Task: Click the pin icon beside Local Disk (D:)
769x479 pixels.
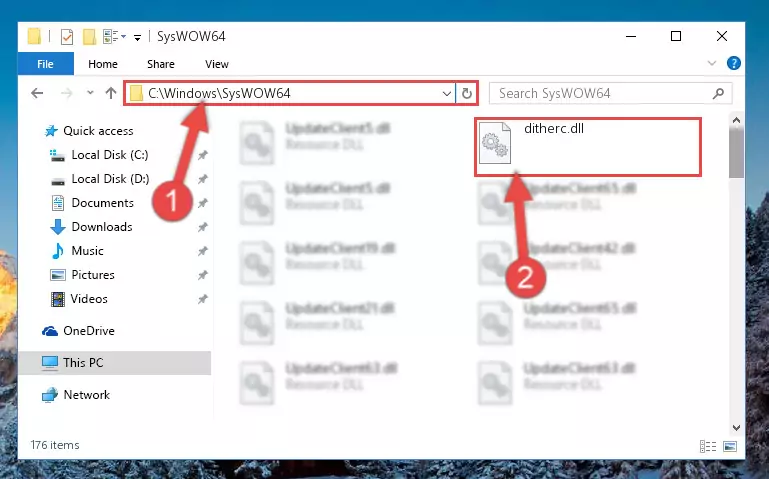Action: click(203, 179)
